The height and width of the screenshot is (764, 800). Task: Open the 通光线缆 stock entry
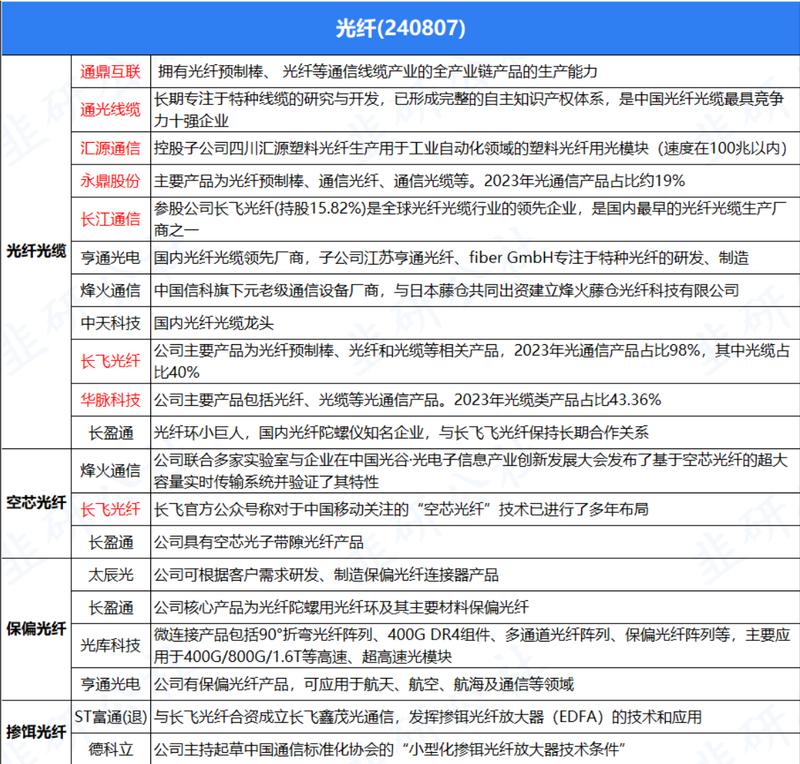pyautogui.click(x=110, y=109)
